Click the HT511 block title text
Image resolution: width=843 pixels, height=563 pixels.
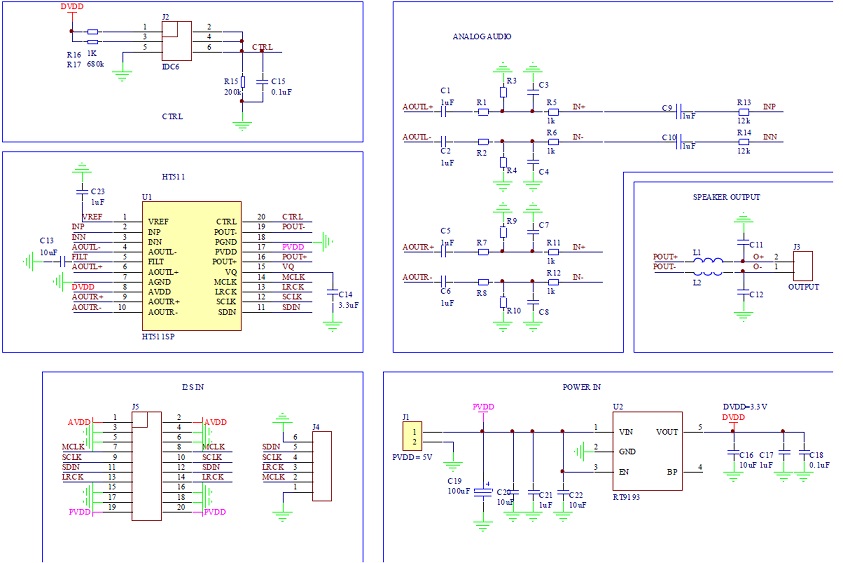click(172, 177)
